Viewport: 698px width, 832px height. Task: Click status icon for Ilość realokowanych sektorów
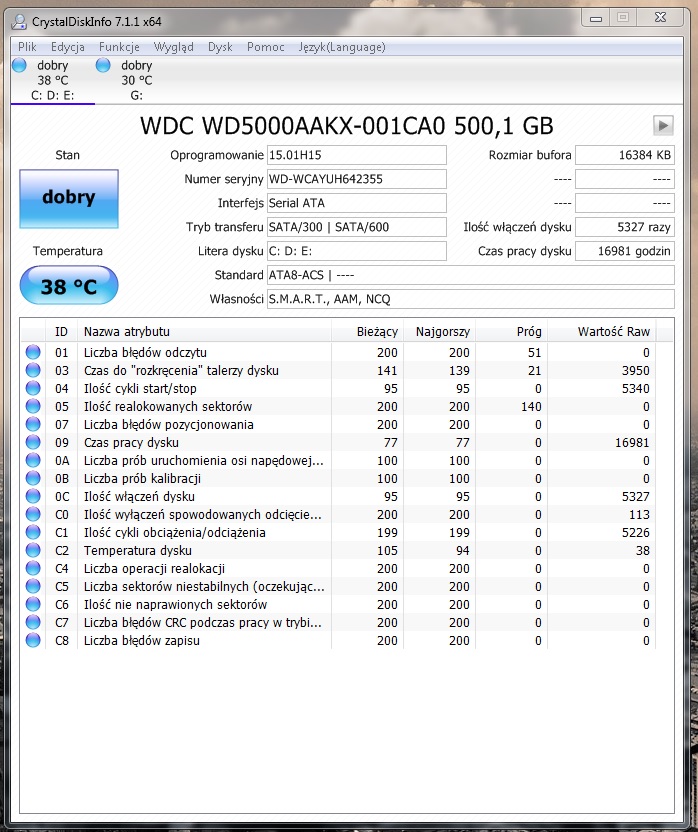point(33,406)
